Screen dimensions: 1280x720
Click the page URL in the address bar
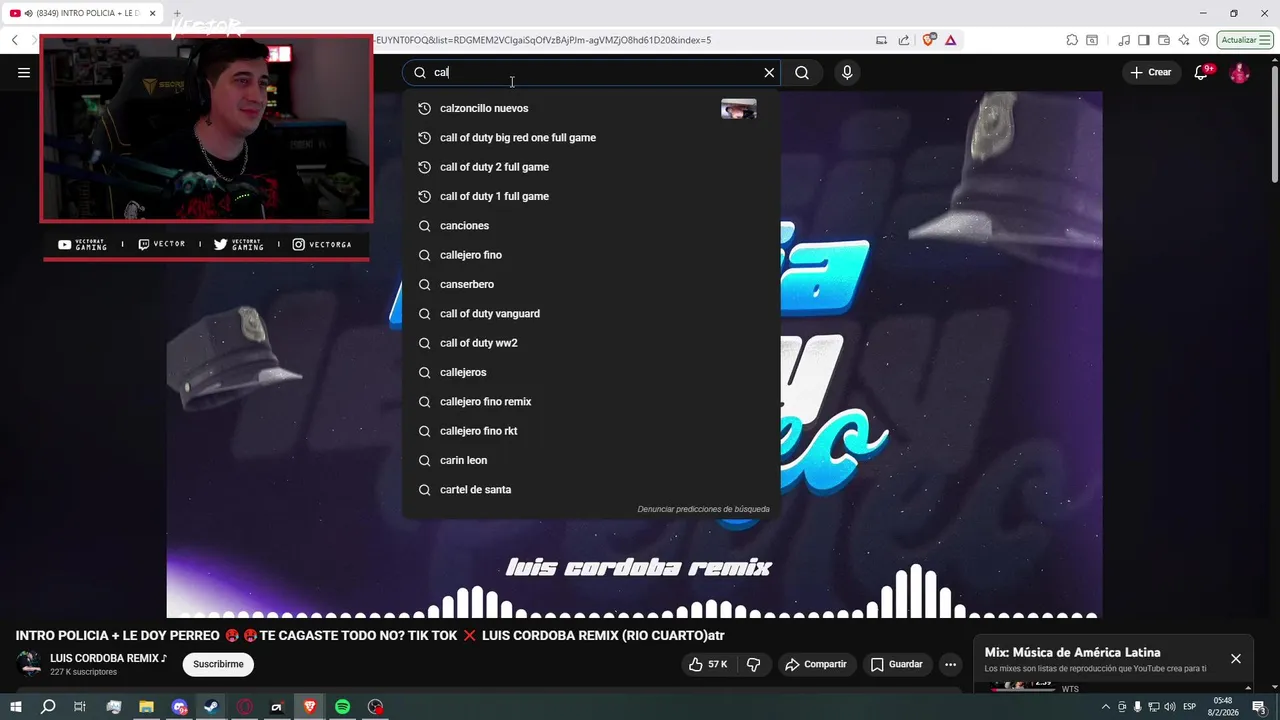[x=543, y=40]
